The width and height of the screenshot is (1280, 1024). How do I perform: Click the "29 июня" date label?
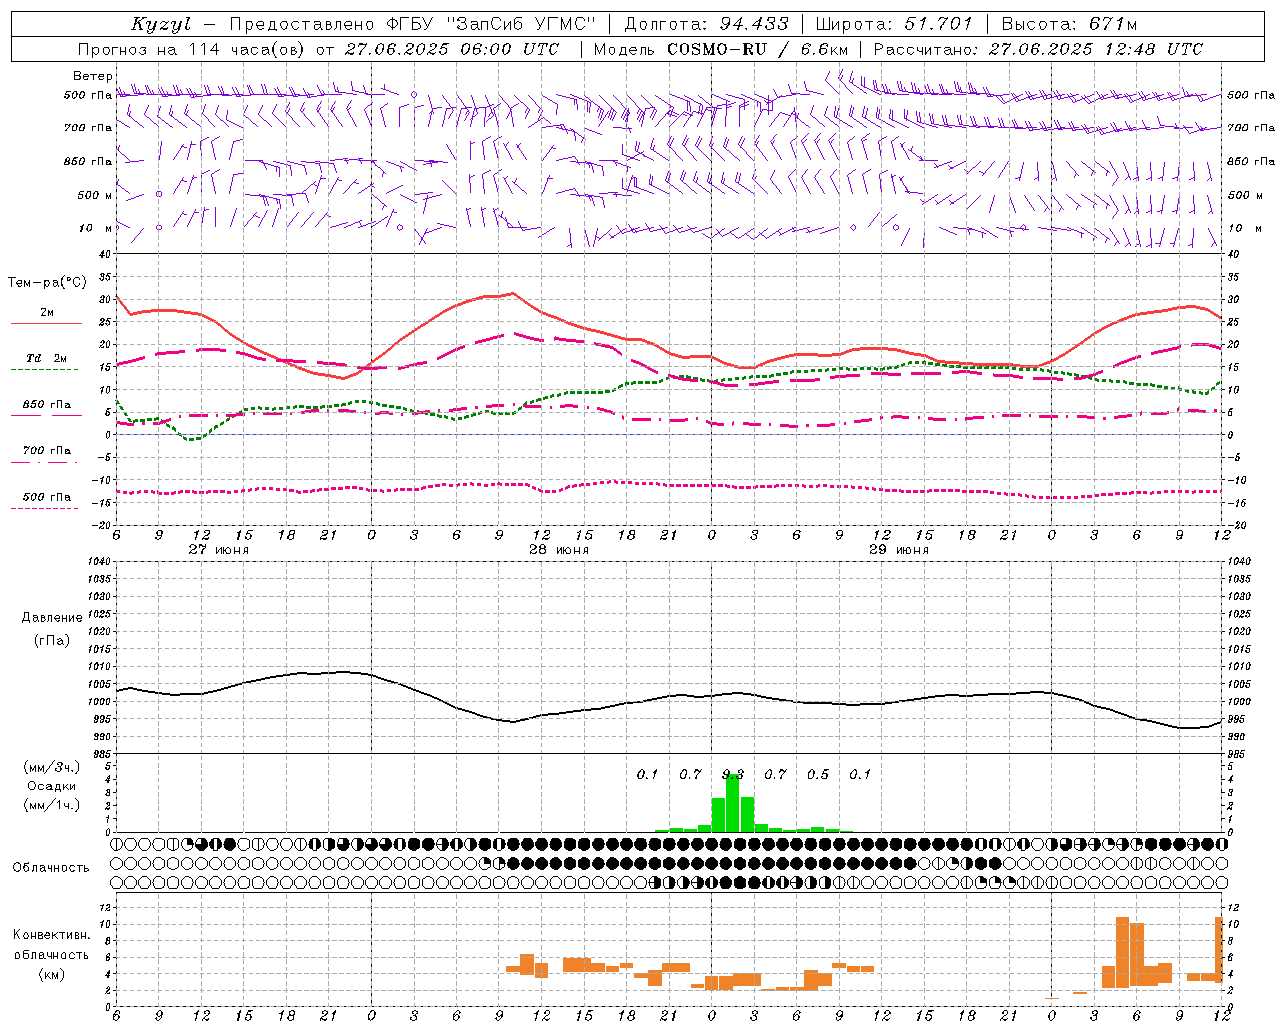(898, 550)
